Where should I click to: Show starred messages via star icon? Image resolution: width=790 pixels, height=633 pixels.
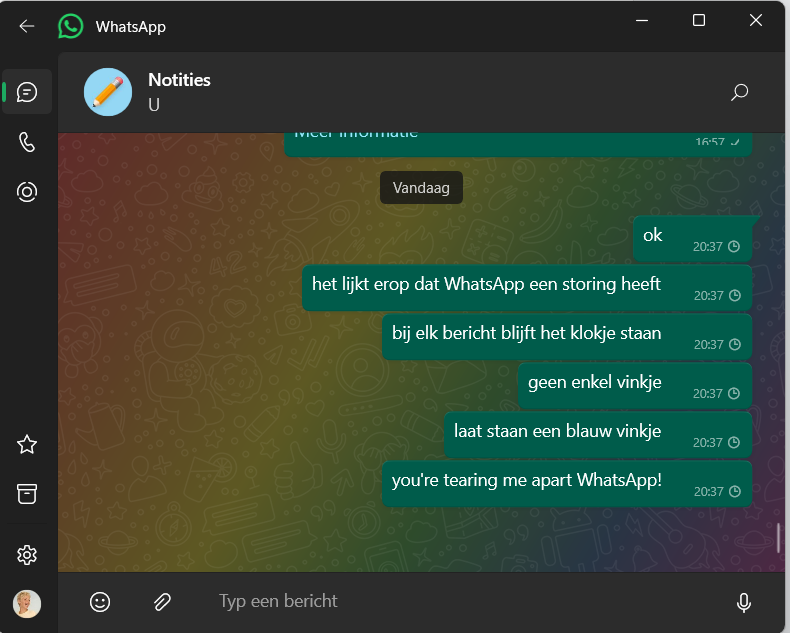[27, 445]
